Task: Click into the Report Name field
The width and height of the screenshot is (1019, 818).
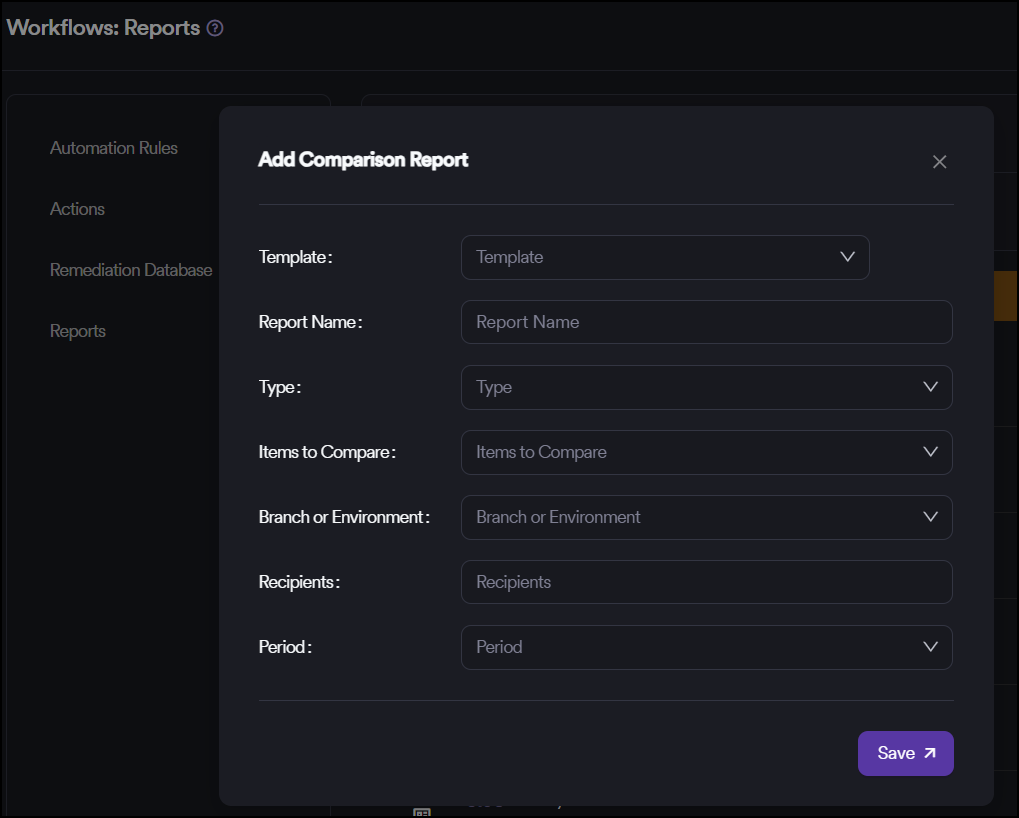Action: [x=706, y=322]
